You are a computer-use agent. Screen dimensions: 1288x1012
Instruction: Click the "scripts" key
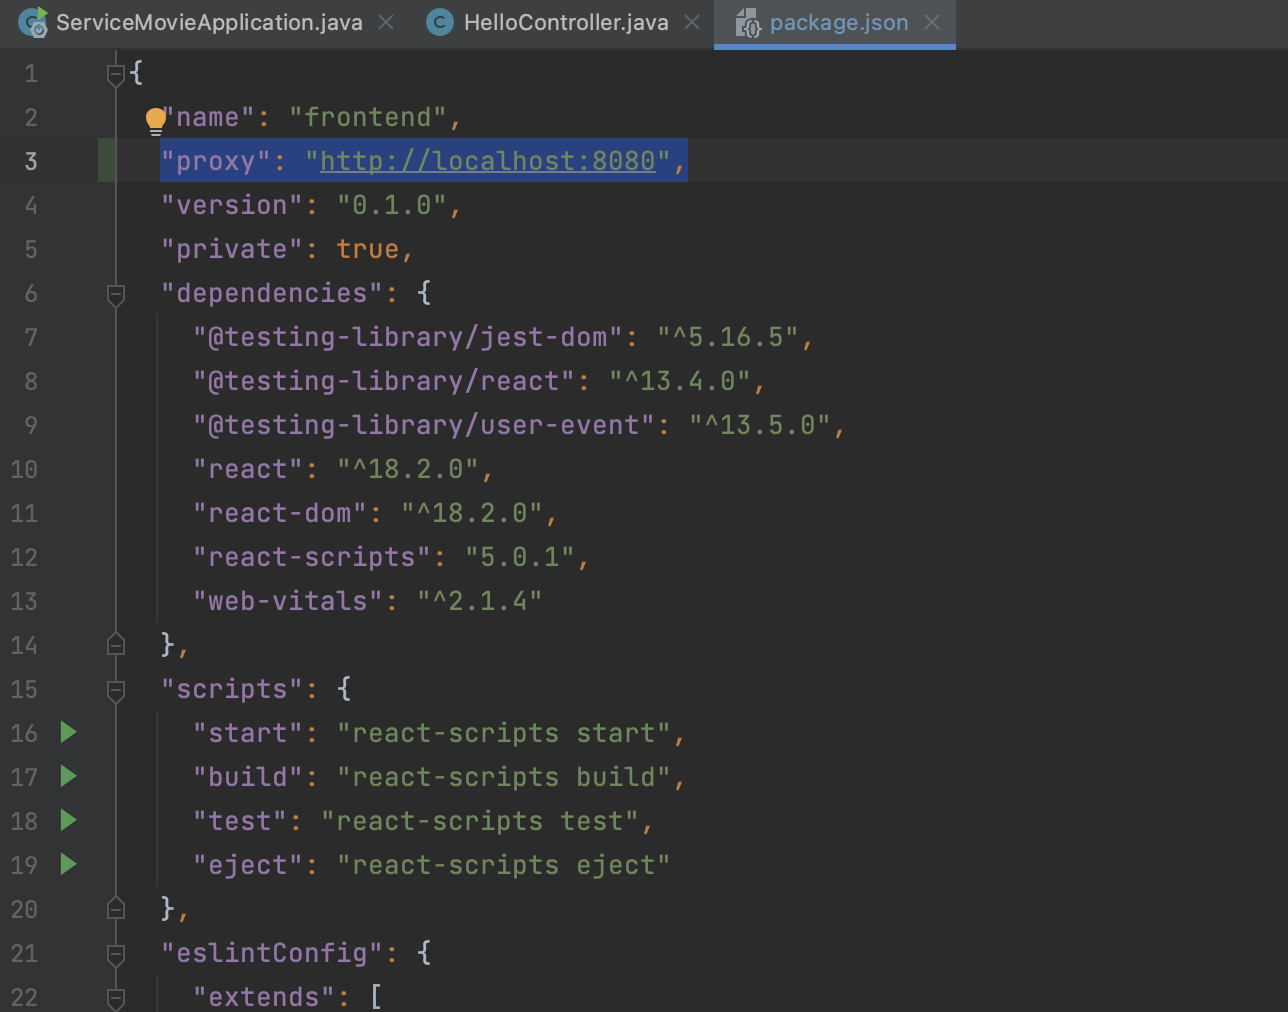point(232,689)
